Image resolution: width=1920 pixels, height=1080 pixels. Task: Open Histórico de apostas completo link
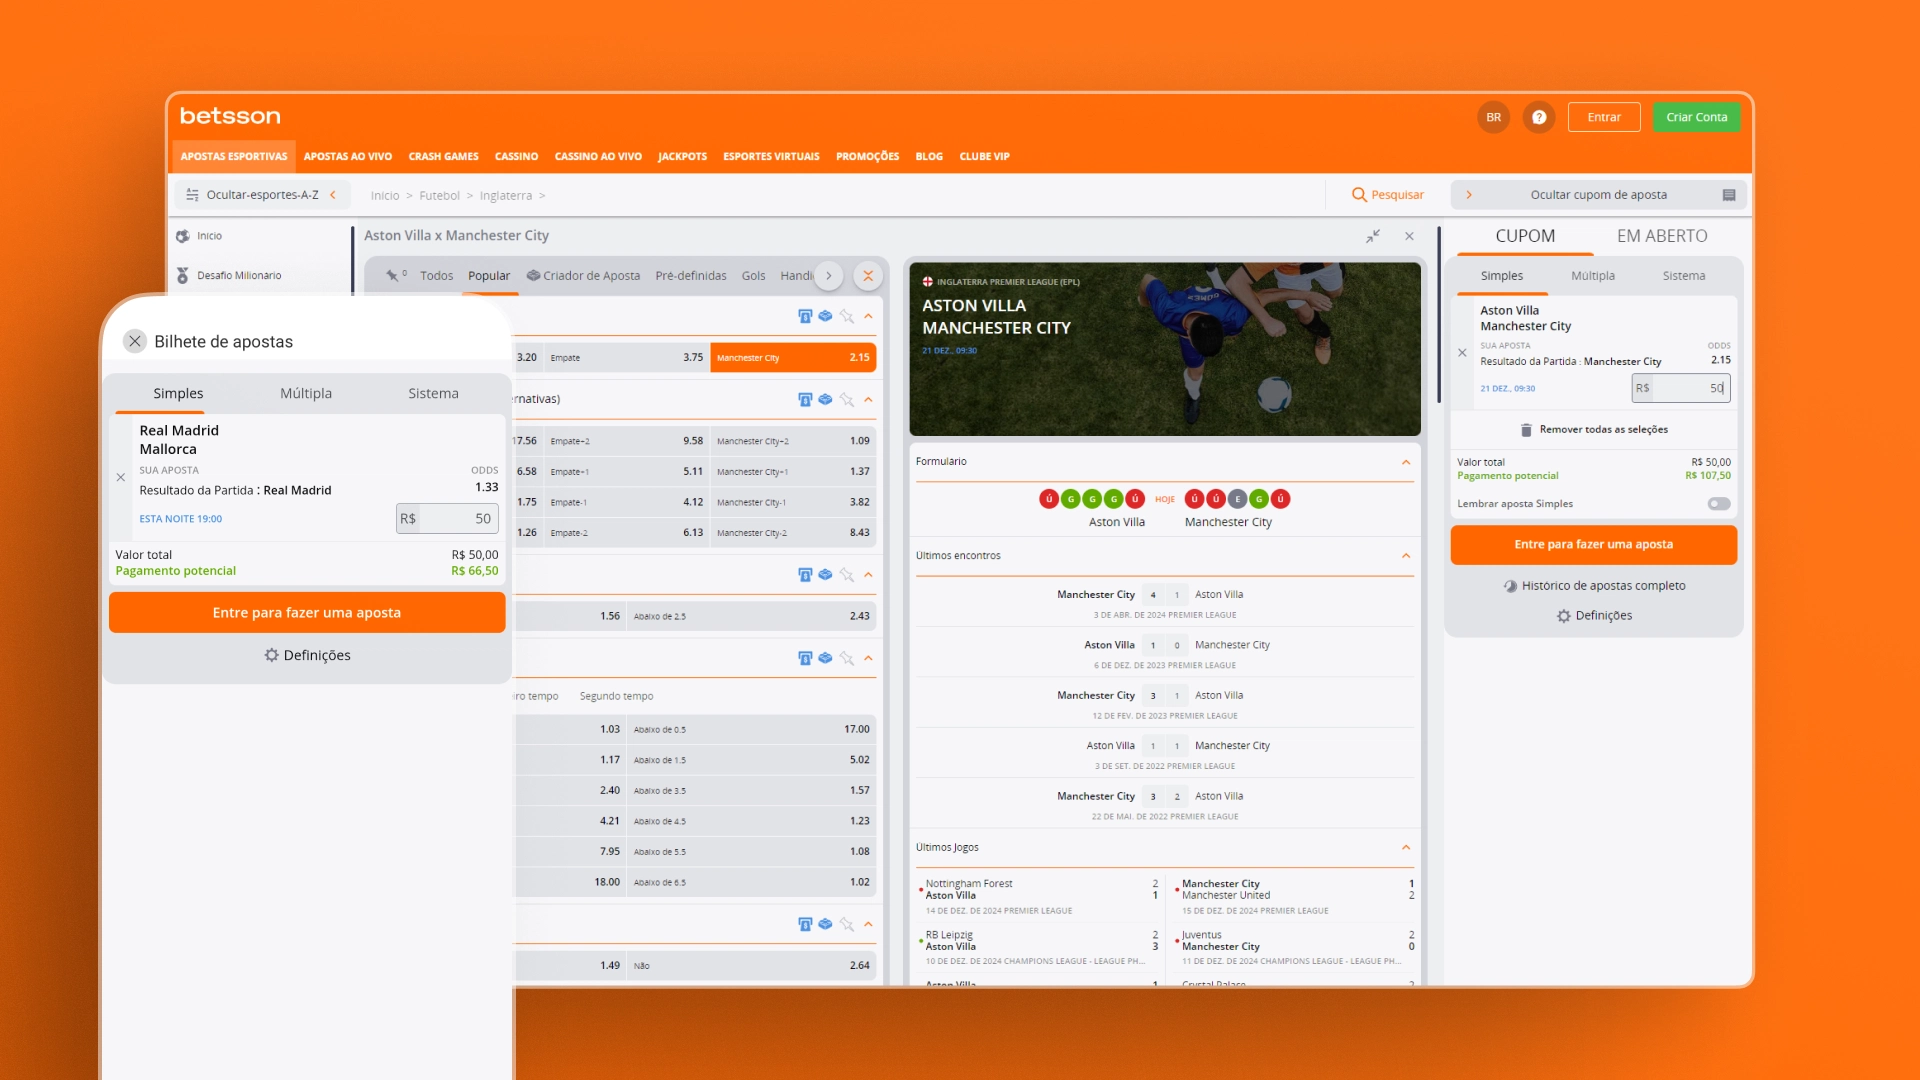tap(1594, 586)
